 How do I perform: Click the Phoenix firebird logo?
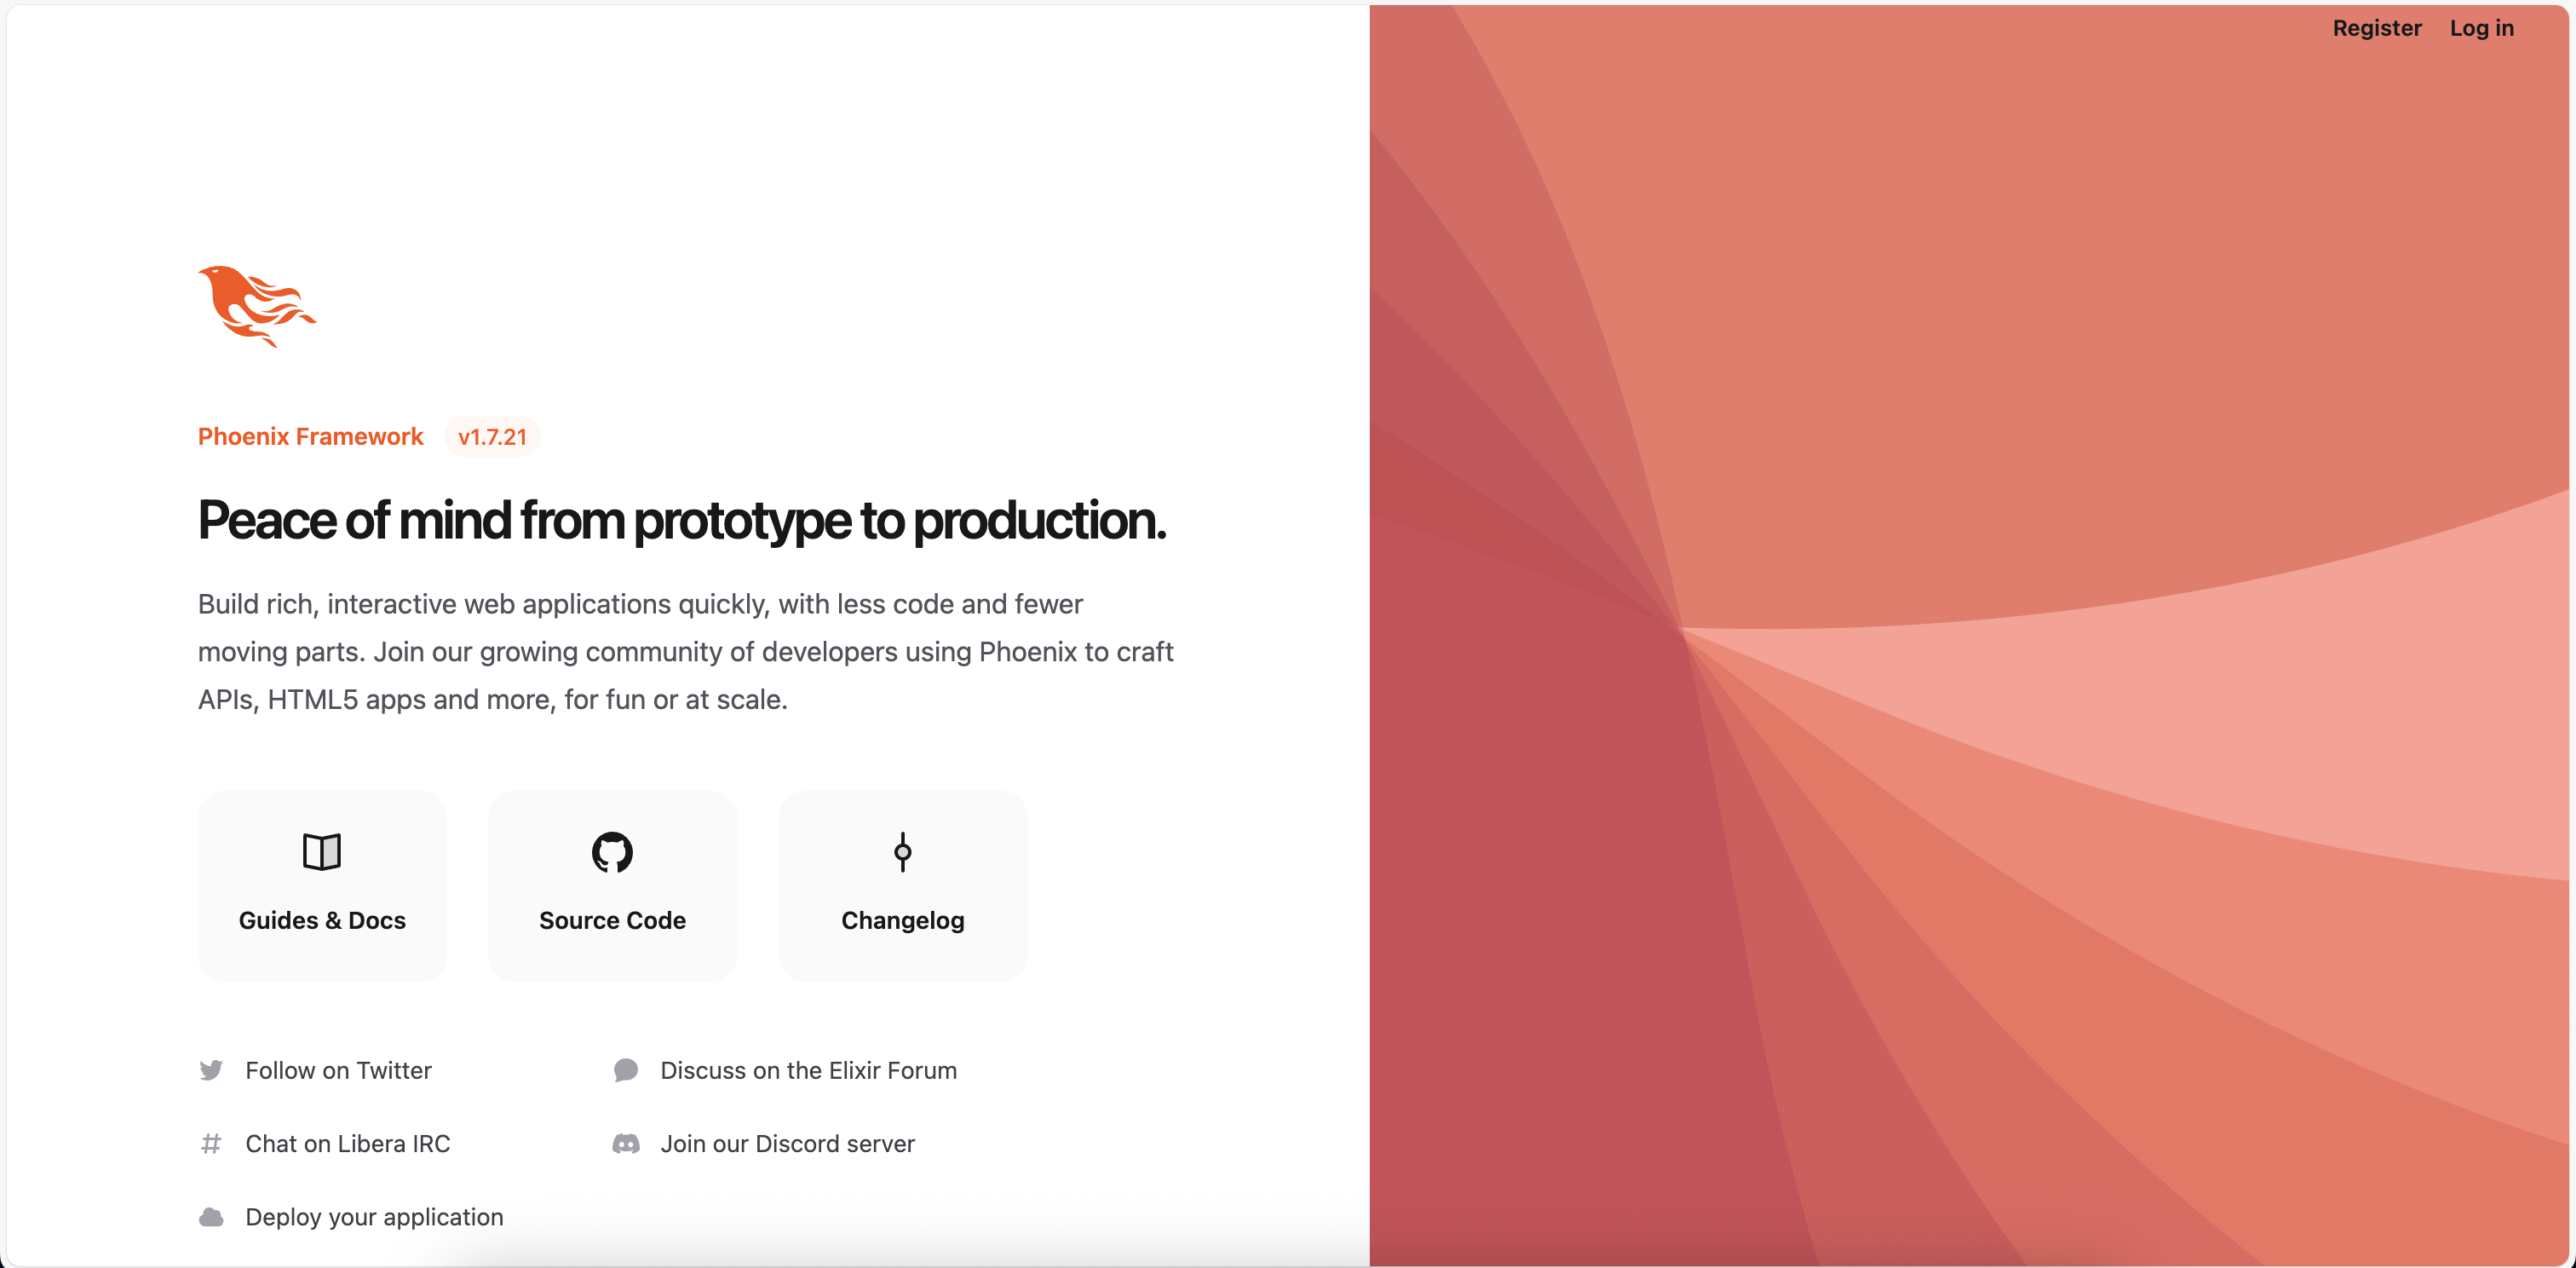(x=257, y=306)
